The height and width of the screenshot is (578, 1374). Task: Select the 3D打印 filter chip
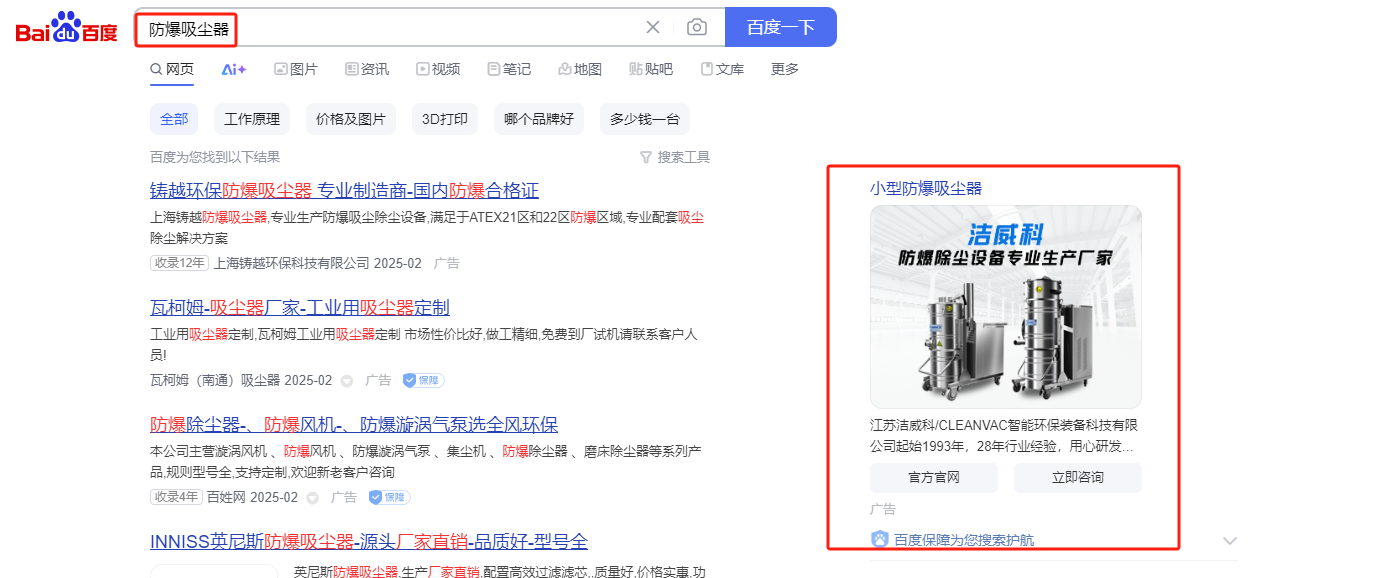click(445, 119)
